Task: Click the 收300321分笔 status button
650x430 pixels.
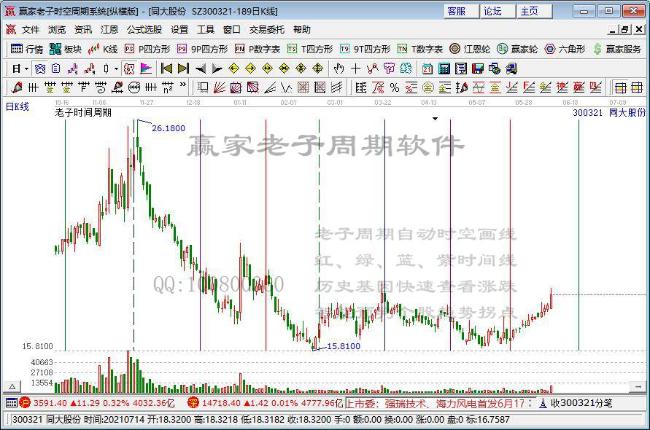Action: click(x=576, y=403)
